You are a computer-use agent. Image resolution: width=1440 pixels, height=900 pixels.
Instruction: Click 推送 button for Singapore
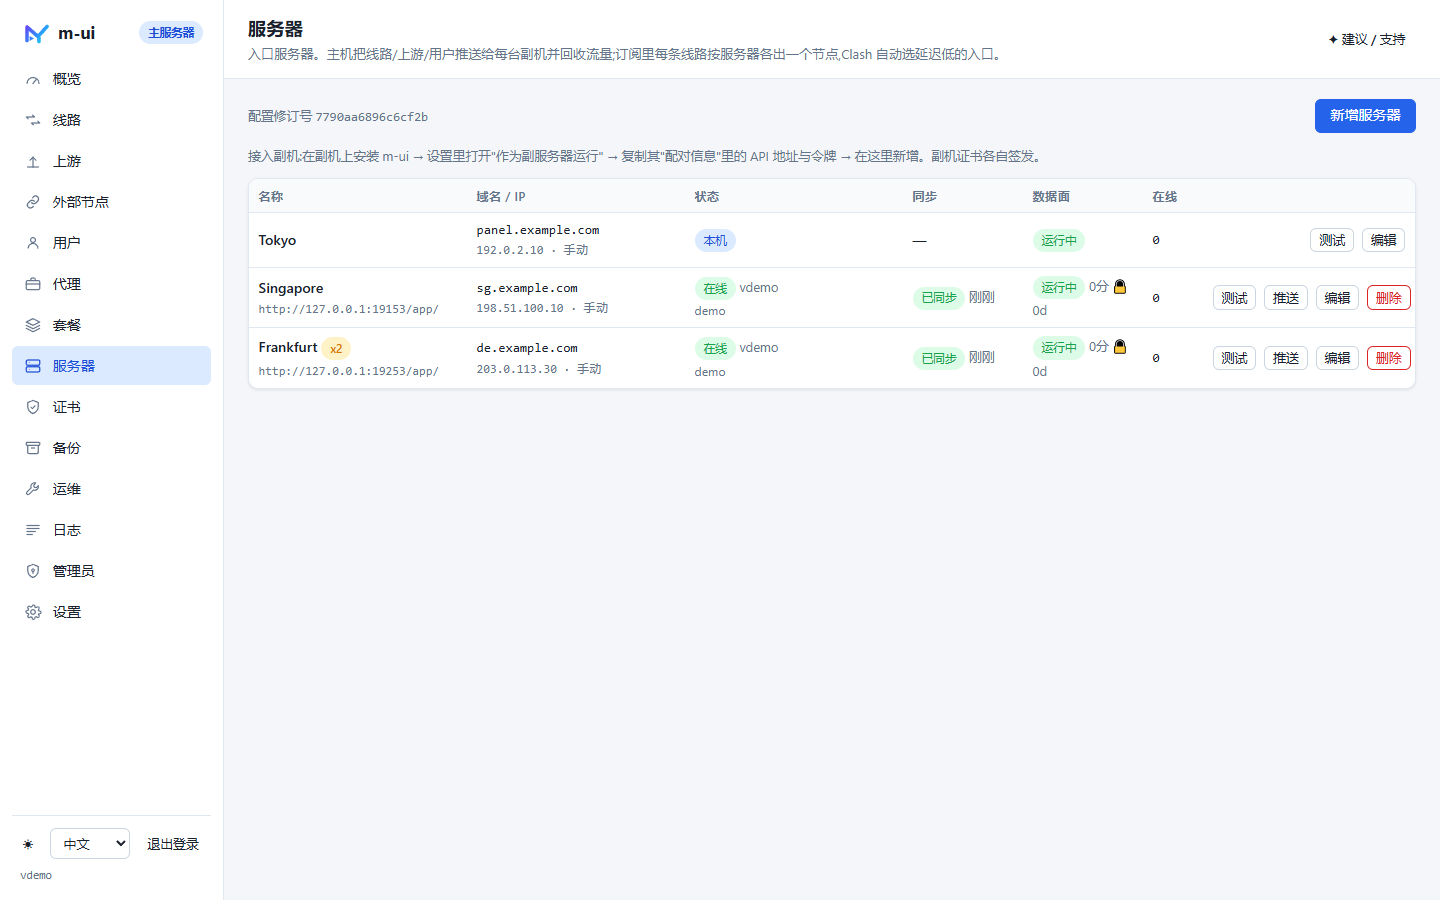click(1286, 298)
